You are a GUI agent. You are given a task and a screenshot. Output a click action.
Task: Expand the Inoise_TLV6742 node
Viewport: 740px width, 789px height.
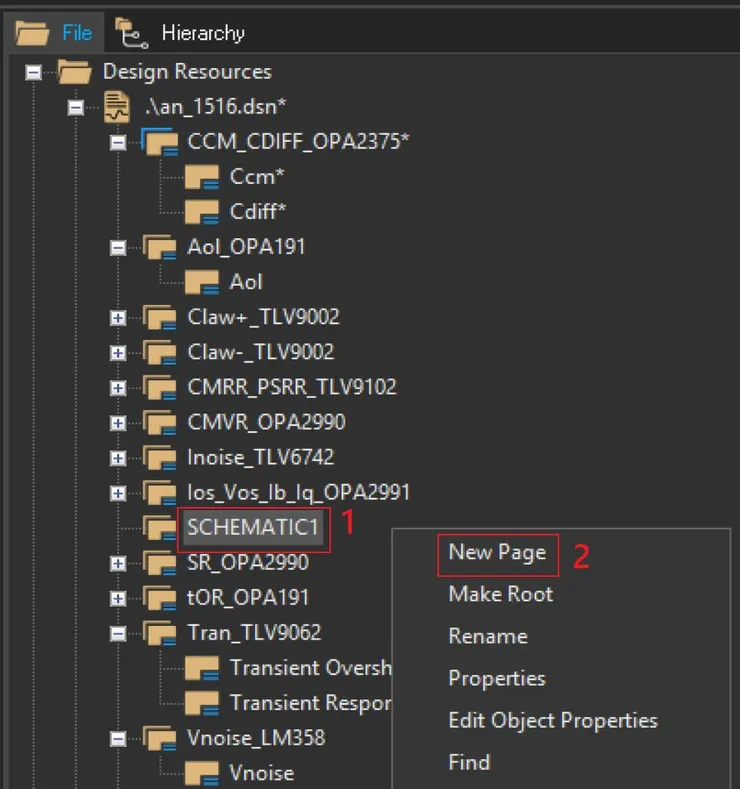click(x=118, y=458)
